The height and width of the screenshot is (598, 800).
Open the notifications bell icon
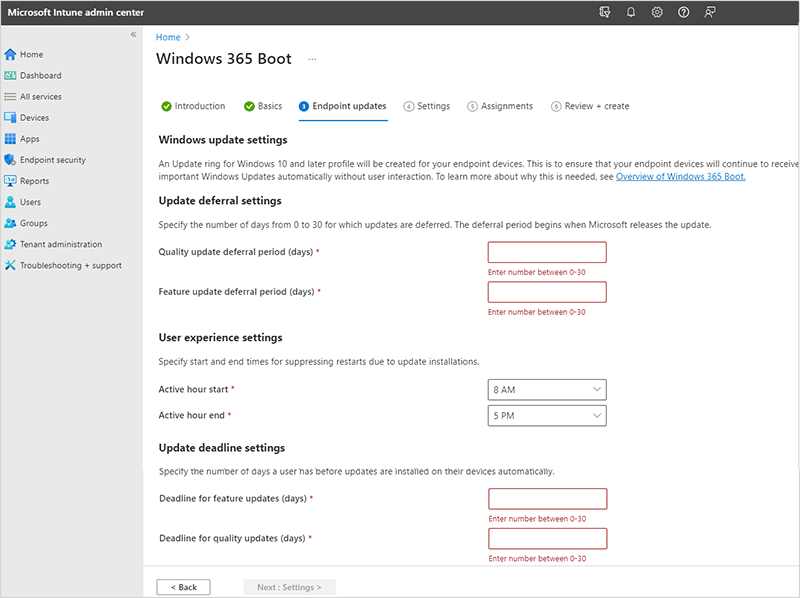point(631,12)
